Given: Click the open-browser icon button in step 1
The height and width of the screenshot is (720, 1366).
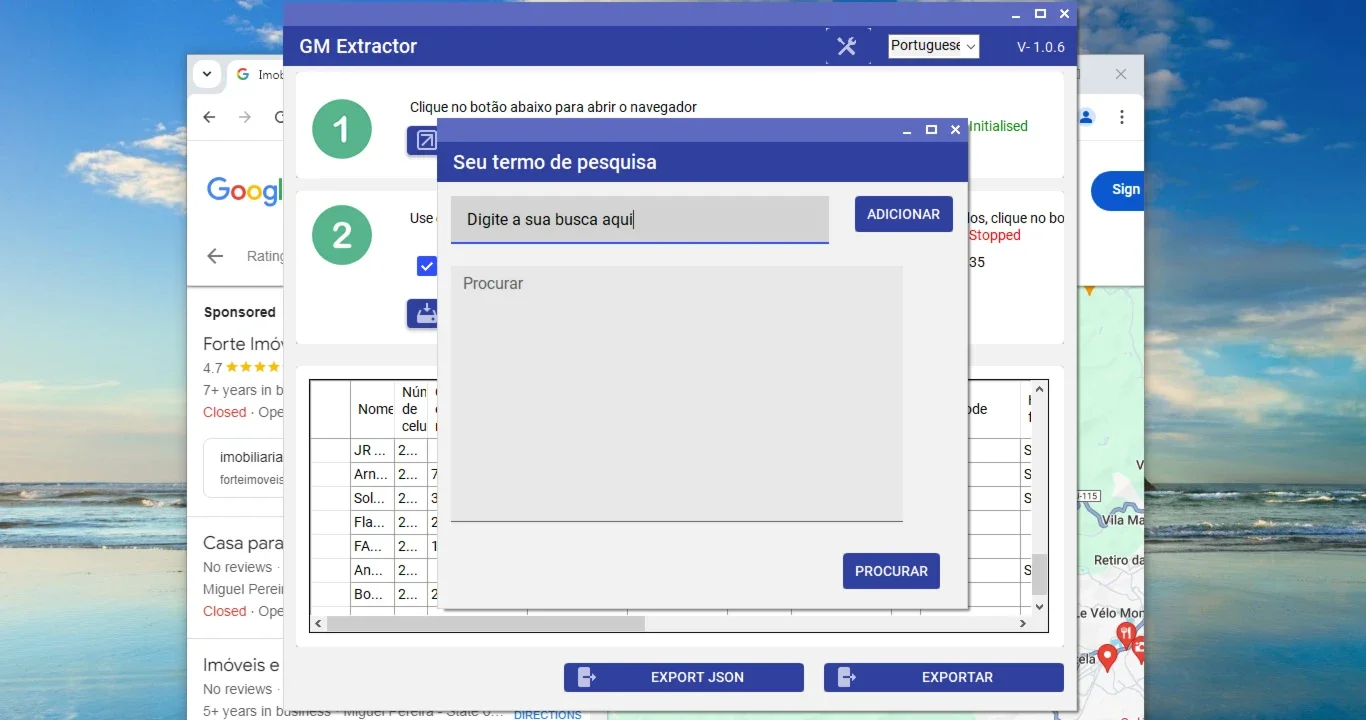Looking at the screenshot, I should point(422,141).
